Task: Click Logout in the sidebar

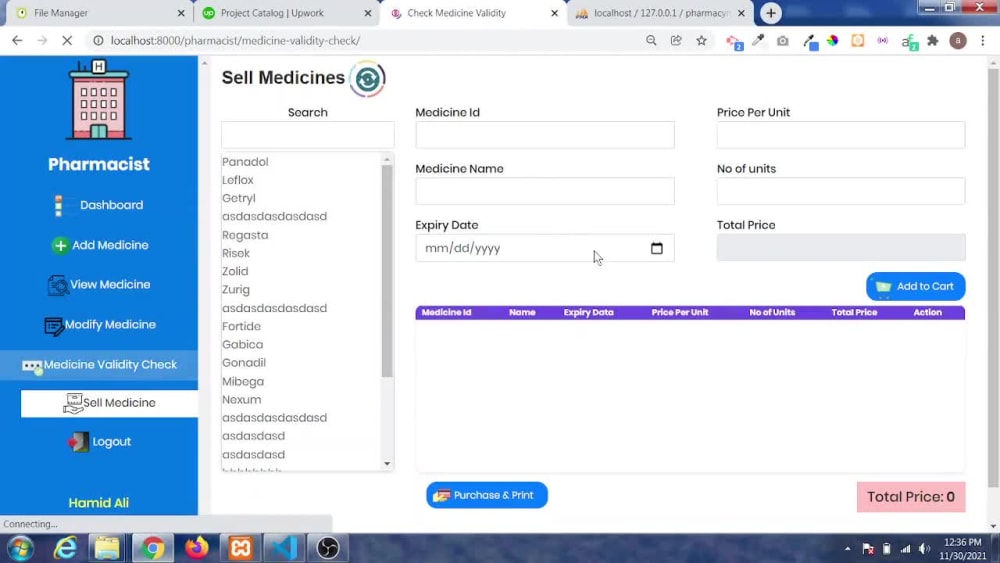Action: pyautogui.click(x=99, y=441)
